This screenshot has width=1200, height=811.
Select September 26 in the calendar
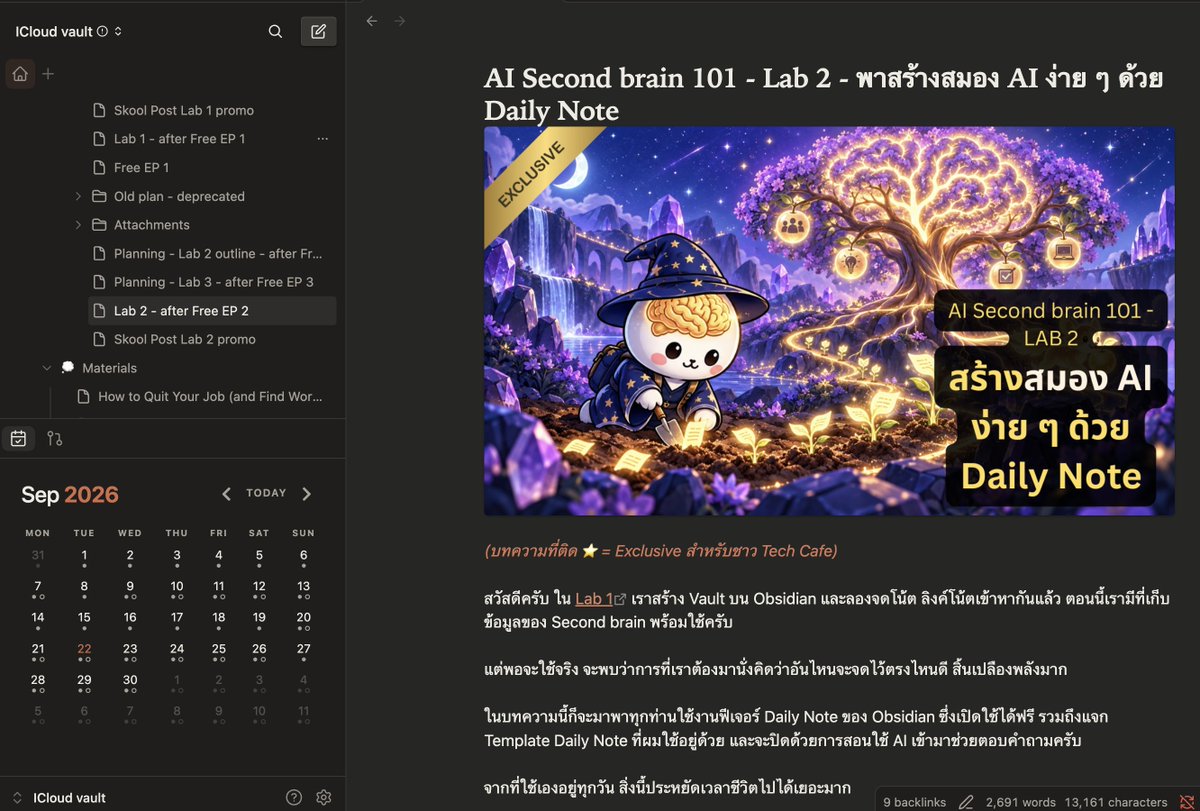[x=259, y=651]
